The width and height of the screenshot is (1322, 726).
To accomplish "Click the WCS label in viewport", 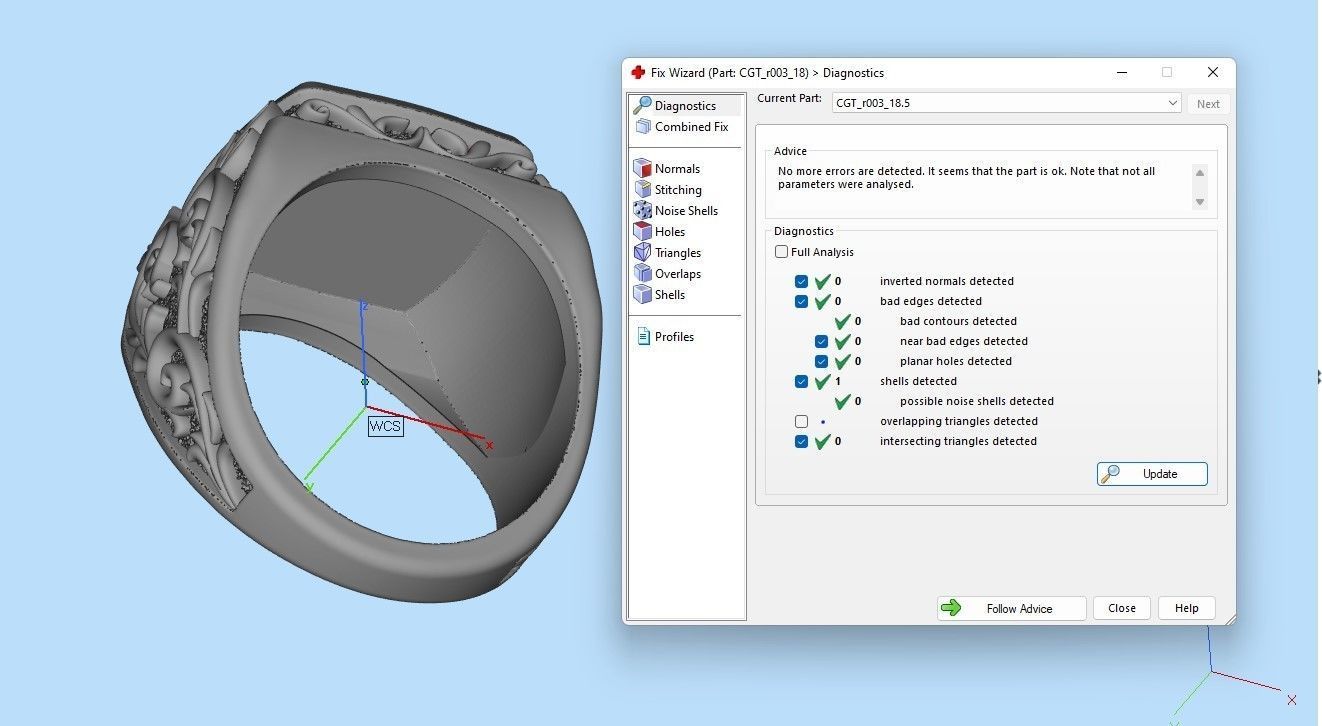I will point(385,426).
